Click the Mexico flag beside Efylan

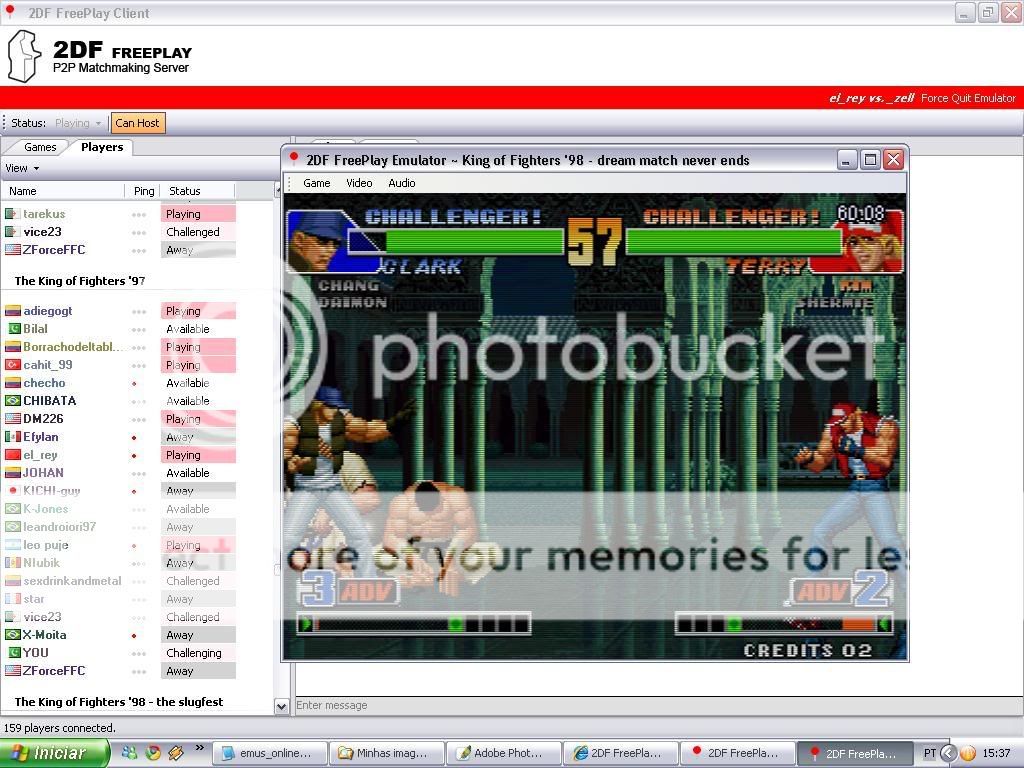[13, 437]
